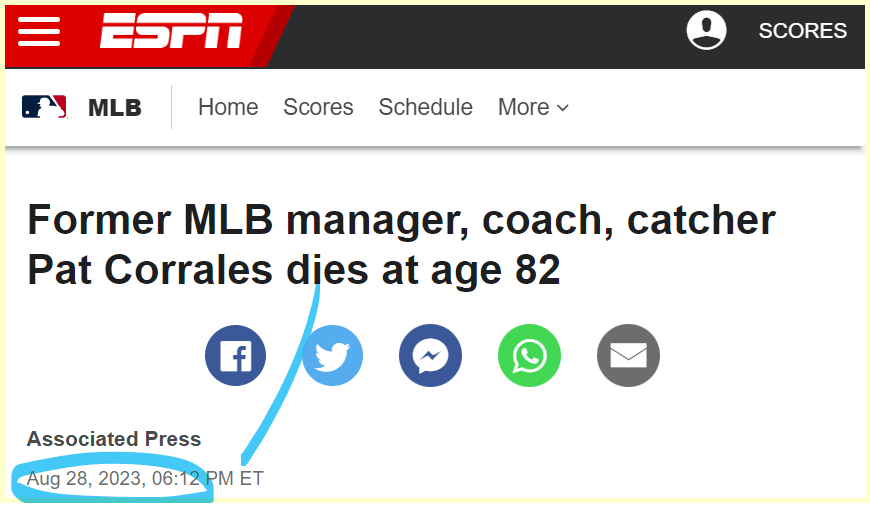Viewport: 870px width, 510px height.
Task: Click 'Pat Corrales' name in headline
Action: (x=149, y=271)
